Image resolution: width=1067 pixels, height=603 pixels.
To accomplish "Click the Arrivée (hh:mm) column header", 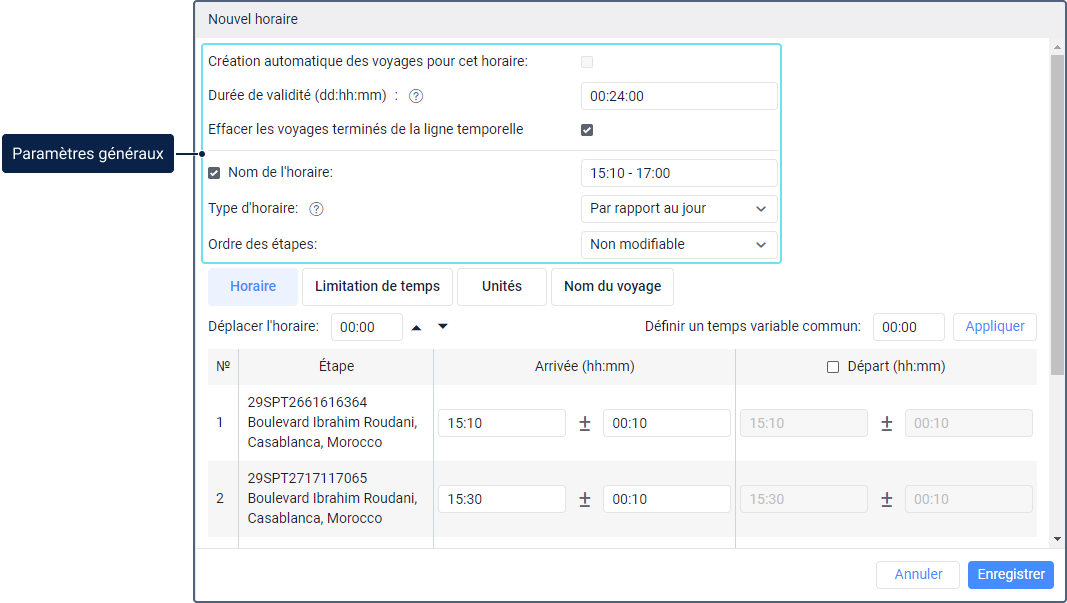I will (585, 366).
